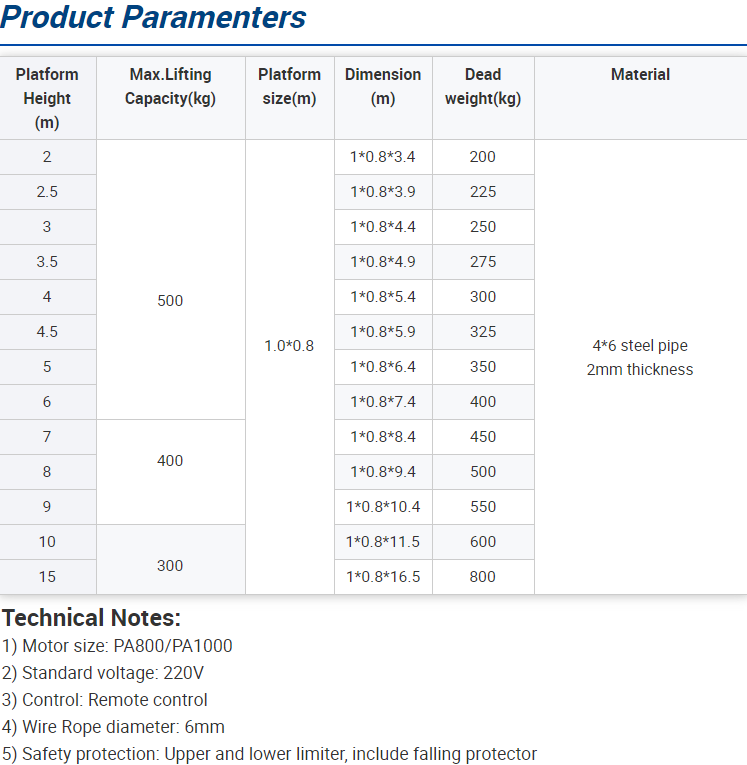Select the 300 lifting capacity cell

point(170,565)
